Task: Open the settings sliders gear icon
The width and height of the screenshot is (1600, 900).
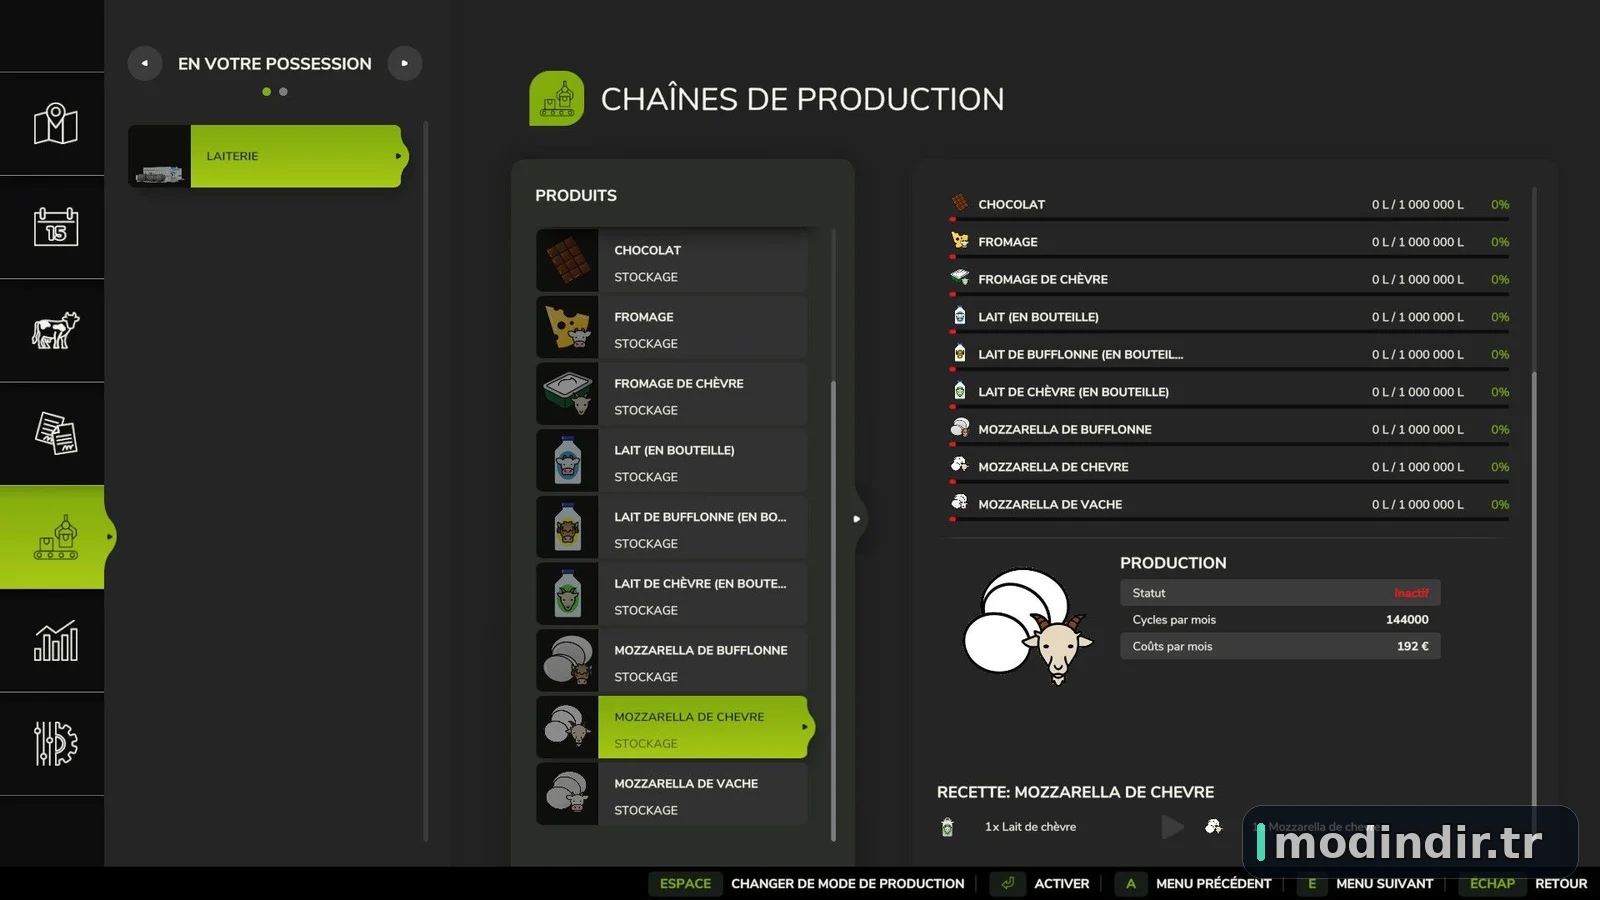Action: (x=56, y=743)
